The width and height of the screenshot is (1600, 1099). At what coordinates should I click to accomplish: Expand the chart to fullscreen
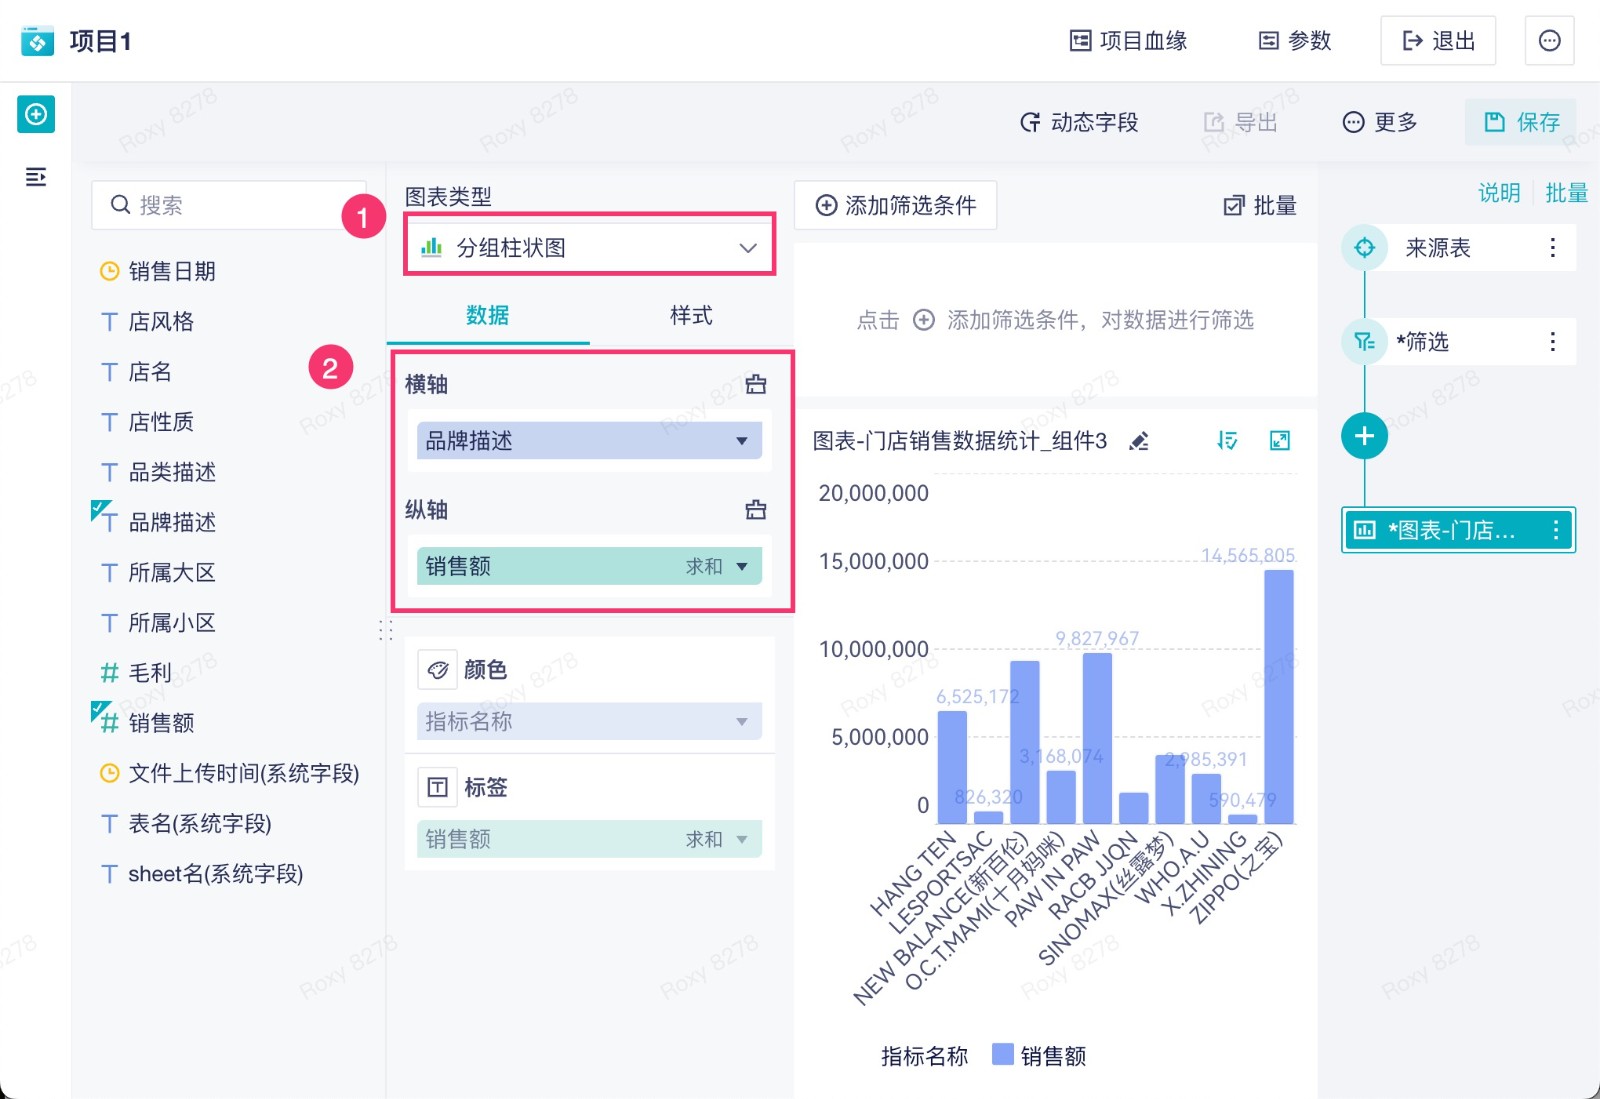point(1280,441)
